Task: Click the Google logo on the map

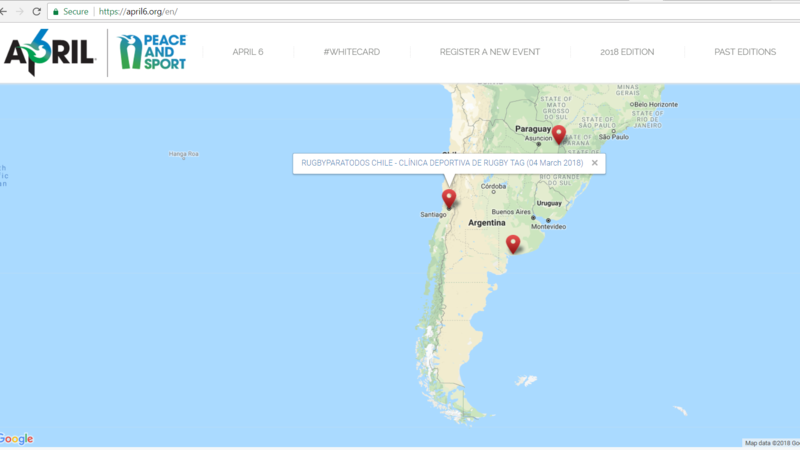Action: pos(17,439)
